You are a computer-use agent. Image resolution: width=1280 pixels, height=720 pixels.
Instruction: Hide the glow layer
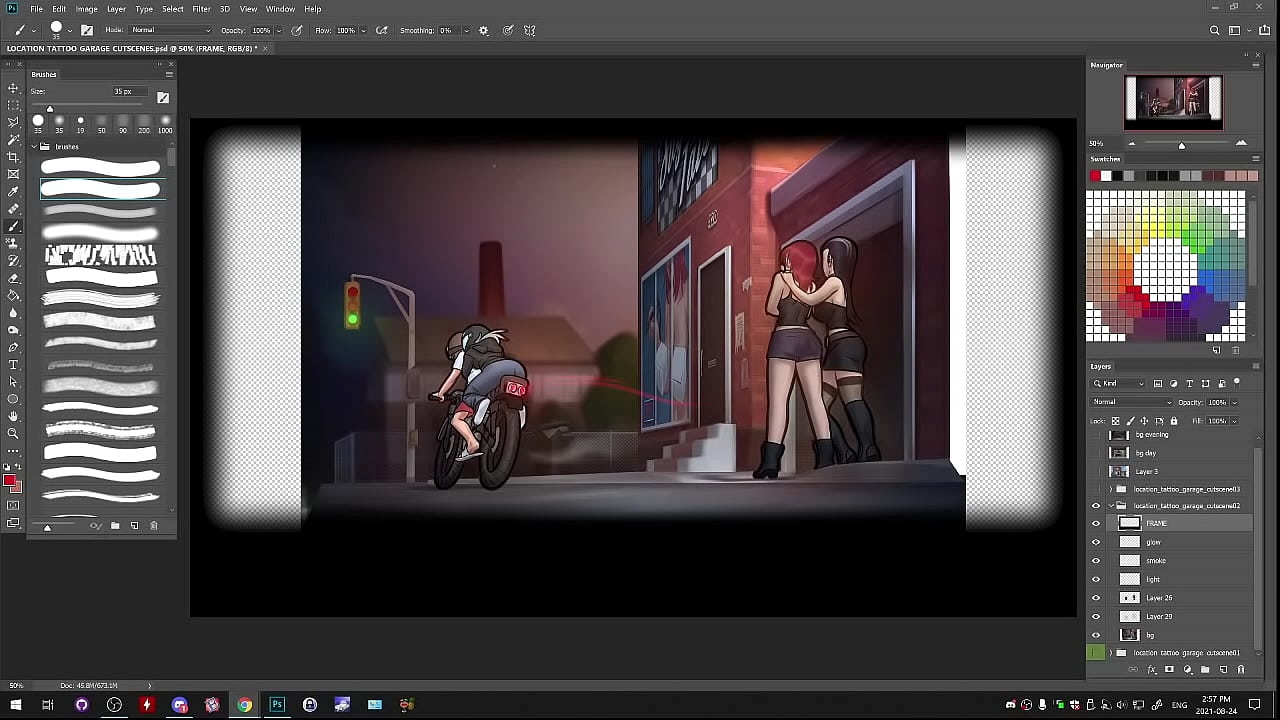coord(1096,542)
